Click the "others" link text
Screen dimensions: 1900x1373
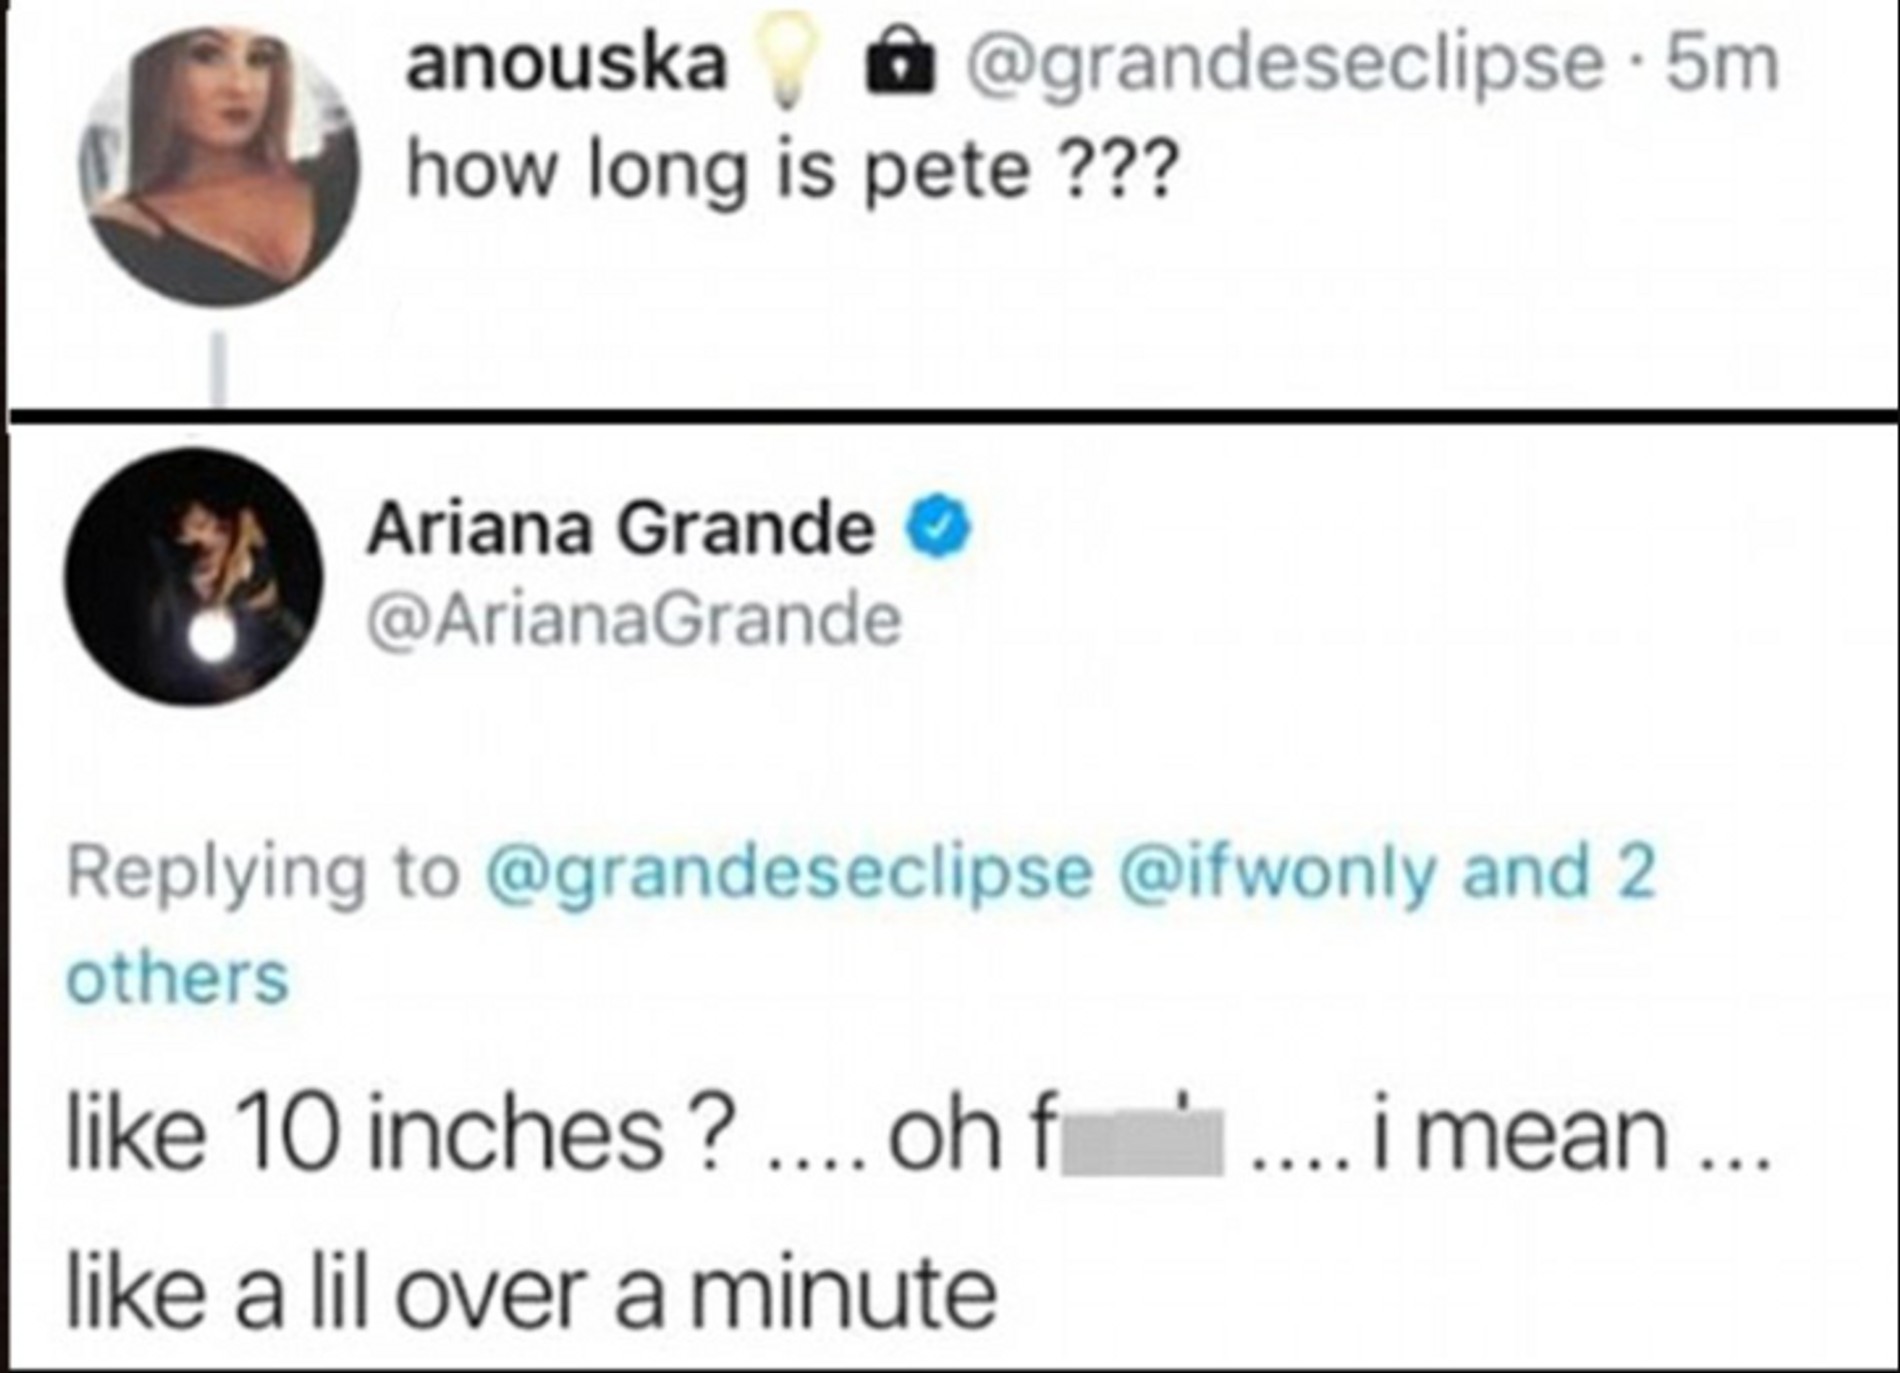point(177,978)
